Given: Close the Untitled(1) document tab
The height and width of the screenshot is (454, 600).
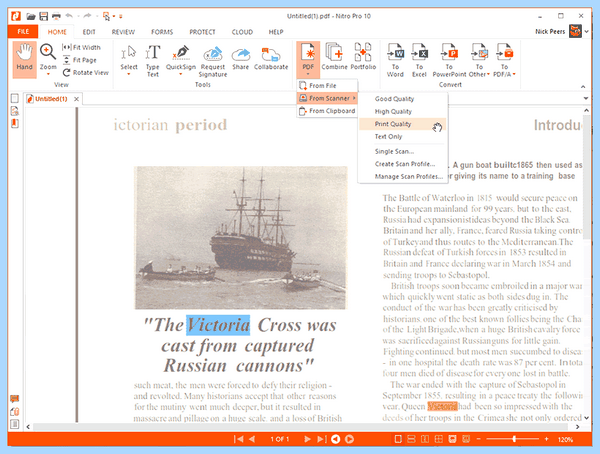Looking at the screenshot, I should (x=77, y=99).
